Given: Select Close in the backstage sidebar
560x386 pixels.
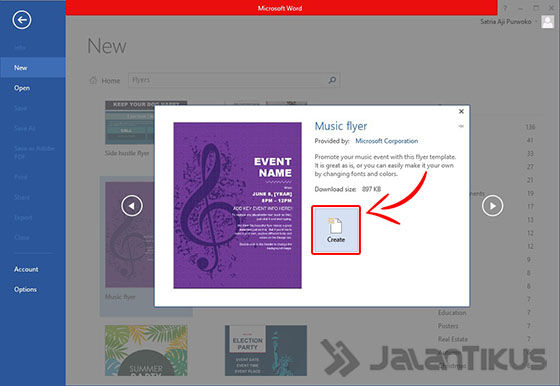Looking at the screenshot, I should pyautogui.click(x=33, y=237).
